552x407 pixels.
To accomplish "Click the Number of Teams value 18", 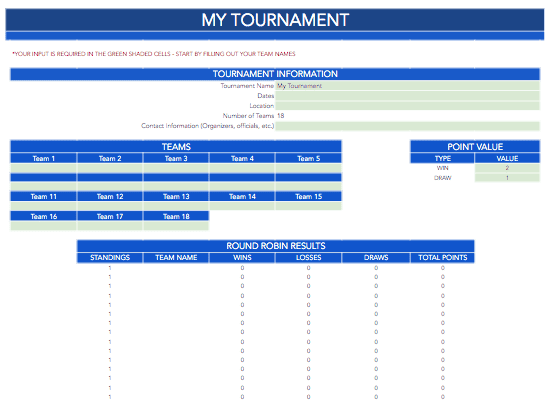I will pos(281,116).
